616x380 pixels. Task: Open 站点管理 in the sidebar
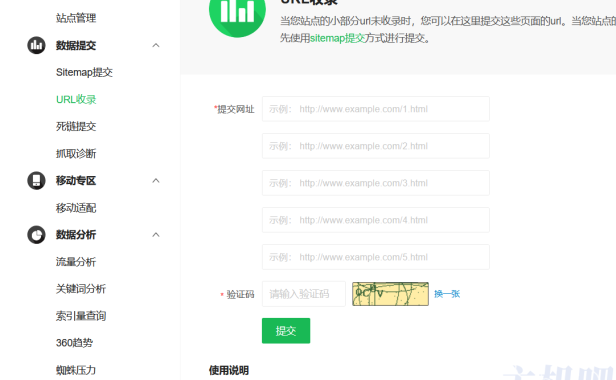click(x=76, y=18)
